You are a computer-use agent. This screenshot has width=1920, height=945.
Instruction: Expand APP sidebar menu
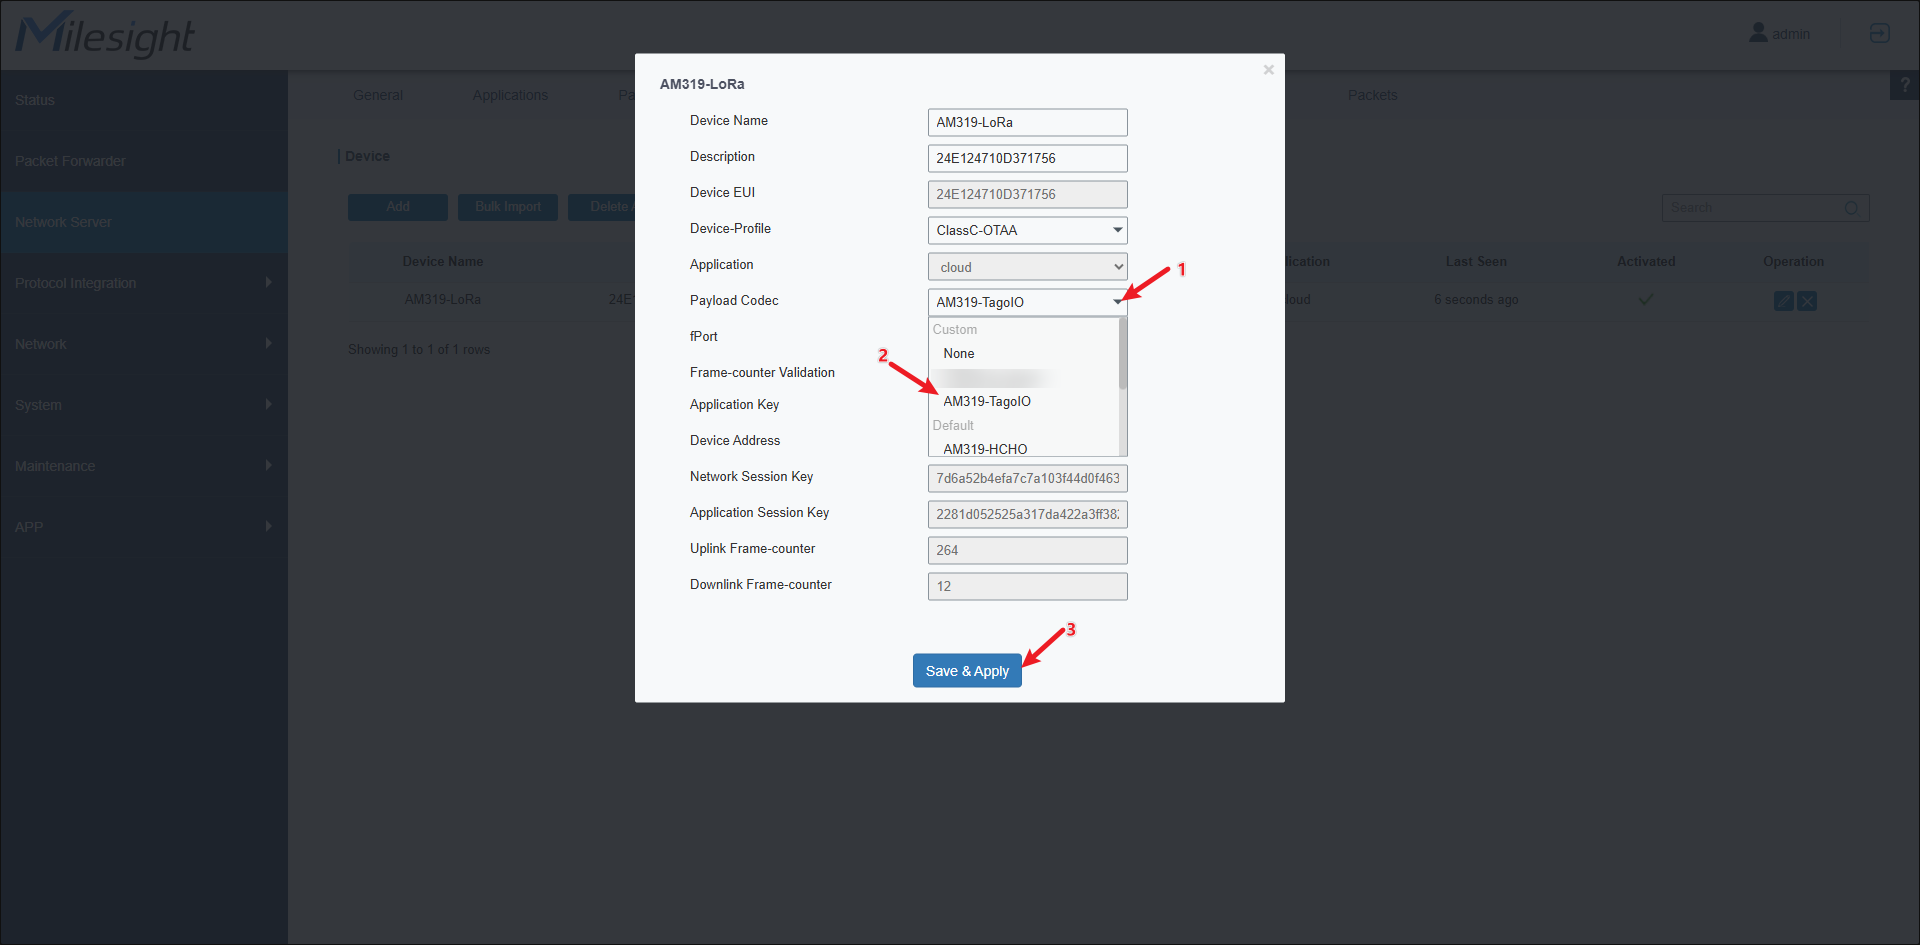(144, 527)
